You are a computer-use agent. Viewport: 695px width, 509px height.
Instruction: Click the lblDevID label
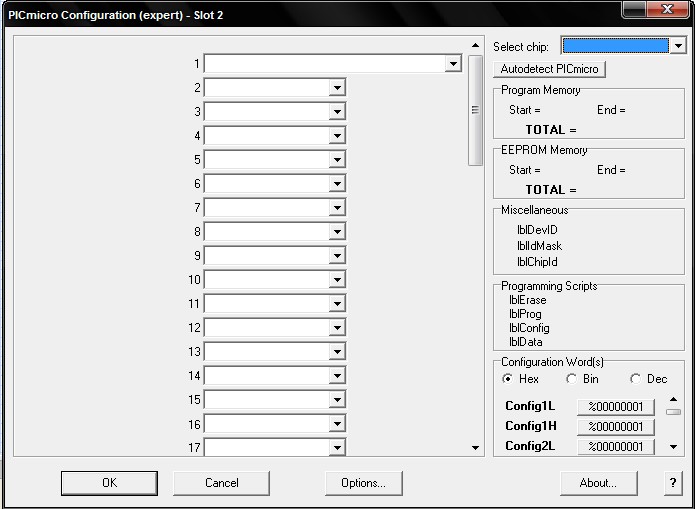point(537,230)
